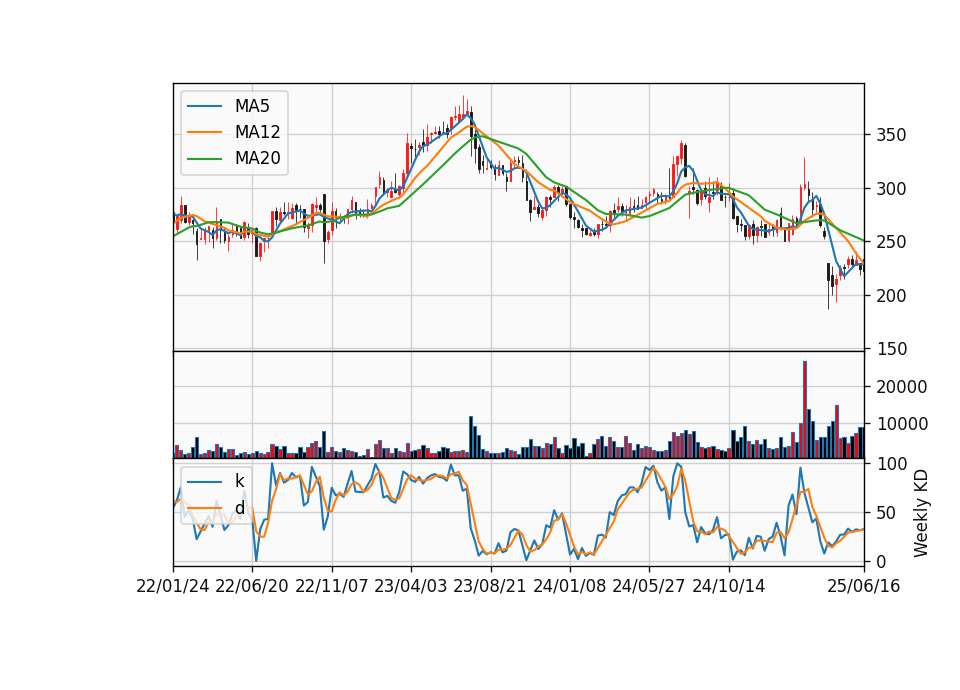The image size is (960, 690).
Task: Select the MA20 legend entry
Action: (x=234, y=158)
